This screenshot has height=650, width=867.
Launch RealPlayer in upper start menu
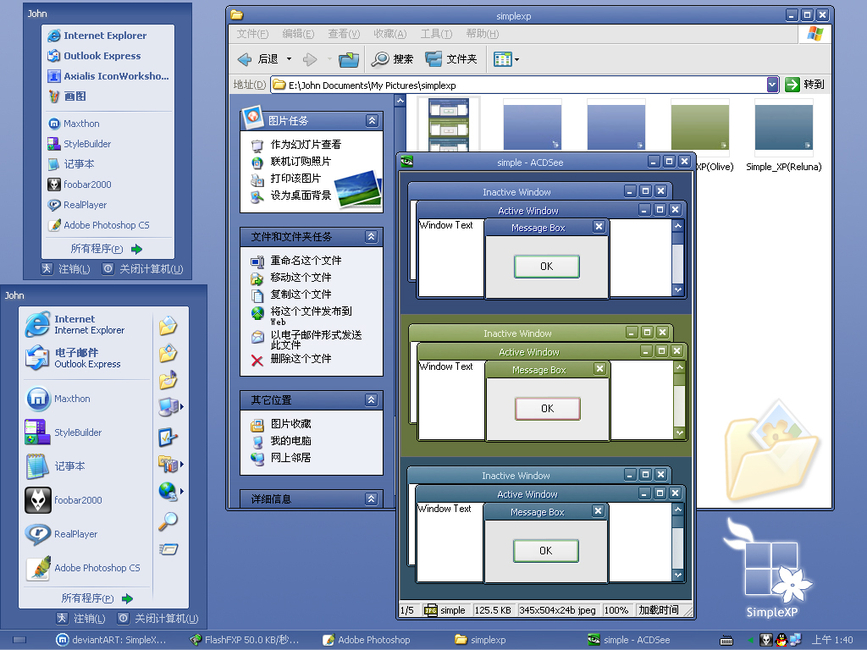pos(77,205)
